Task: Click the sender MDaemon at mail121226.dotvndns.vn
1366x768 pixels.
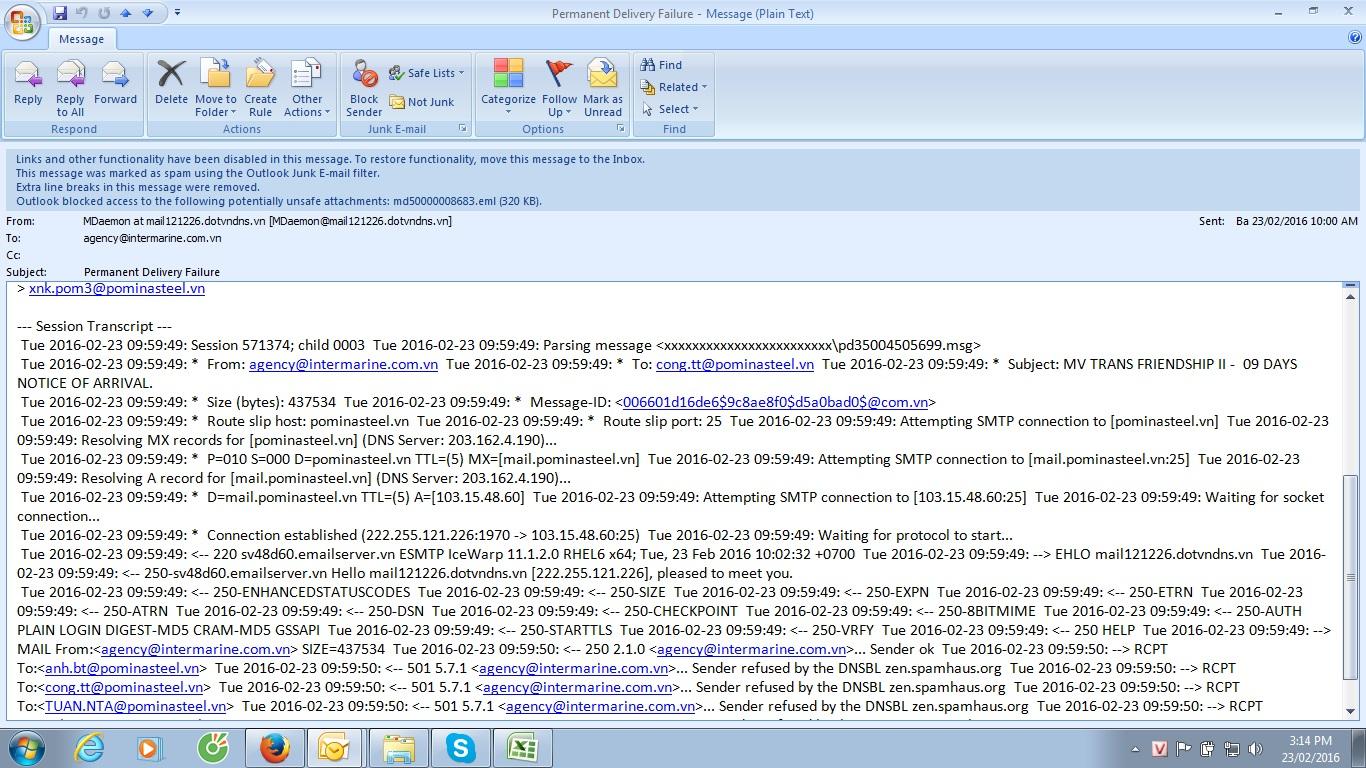Action: point(267,221)
